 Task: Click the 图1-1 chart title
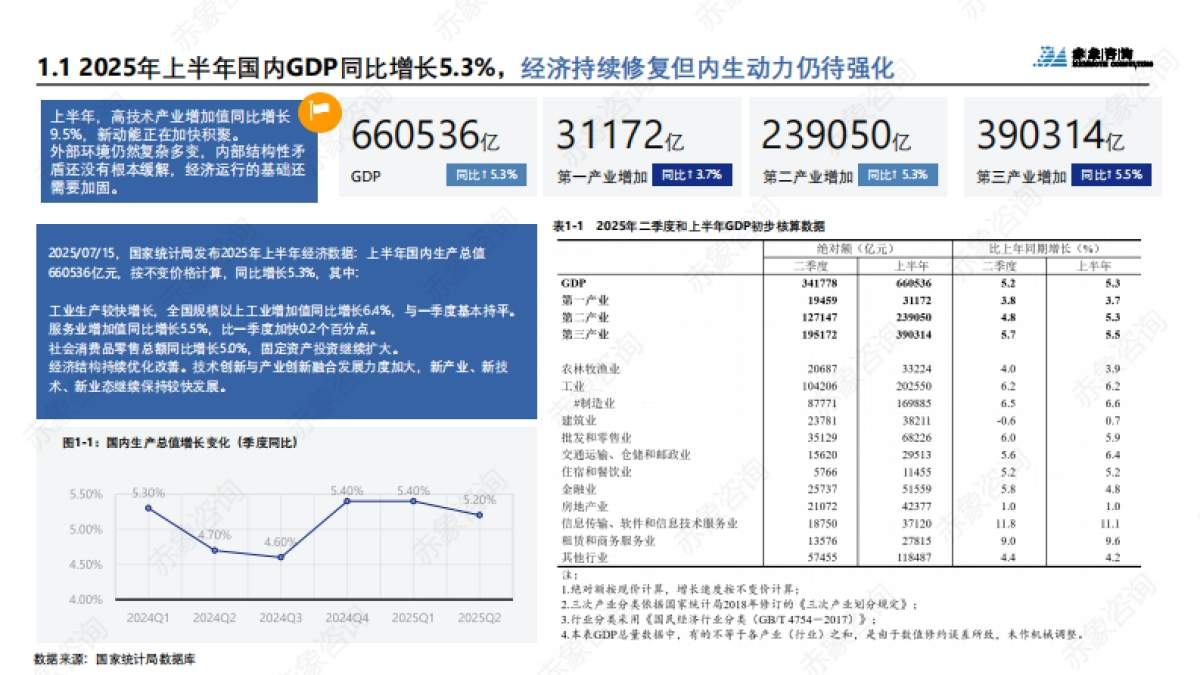pos(180,442)
